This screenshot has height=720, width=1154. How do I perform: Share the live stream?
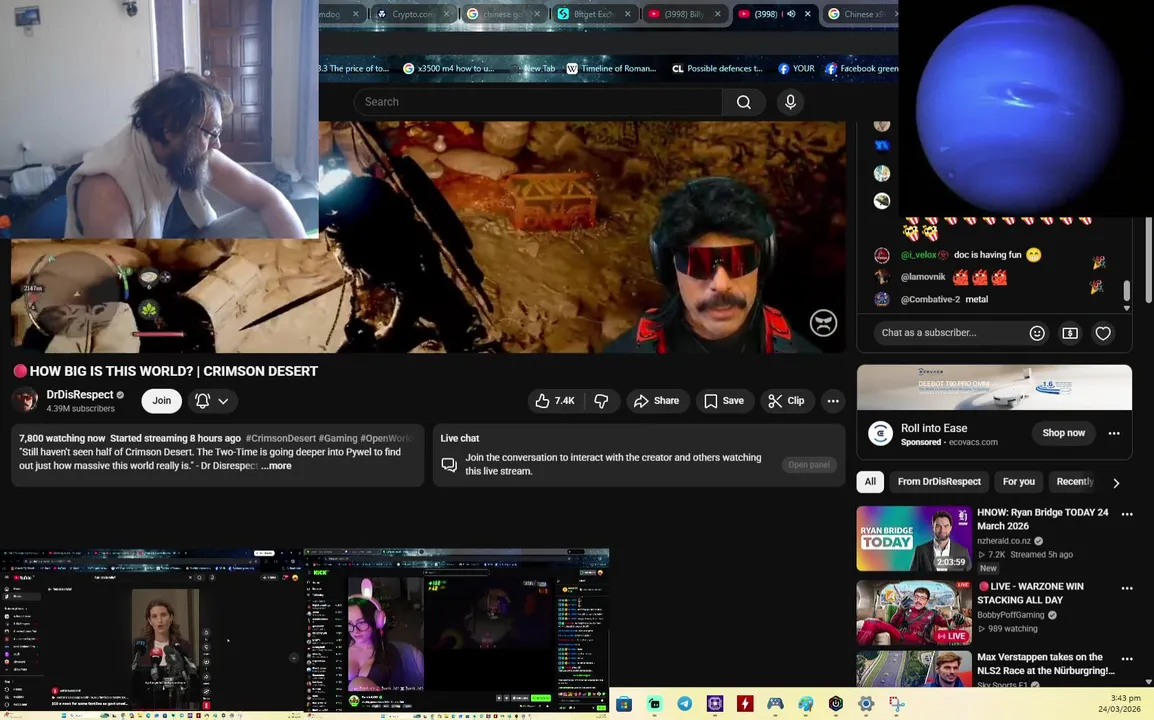pos(656,400)
